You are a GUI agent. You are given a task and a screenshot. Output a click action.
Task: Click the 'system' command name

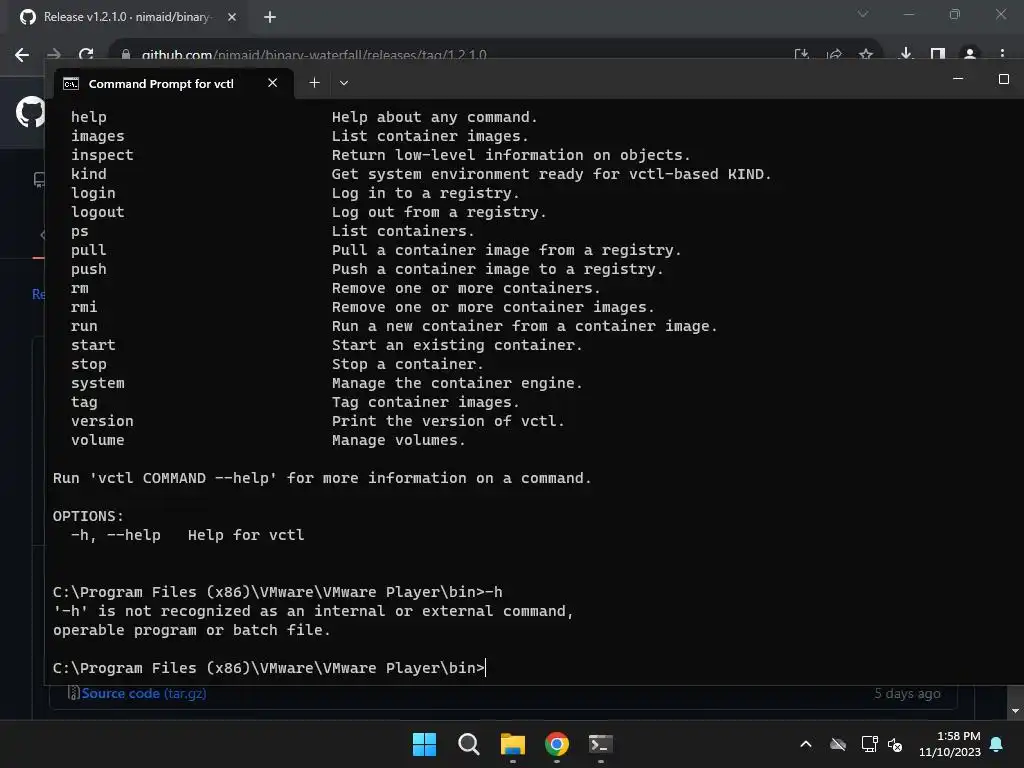click(97, 383)
